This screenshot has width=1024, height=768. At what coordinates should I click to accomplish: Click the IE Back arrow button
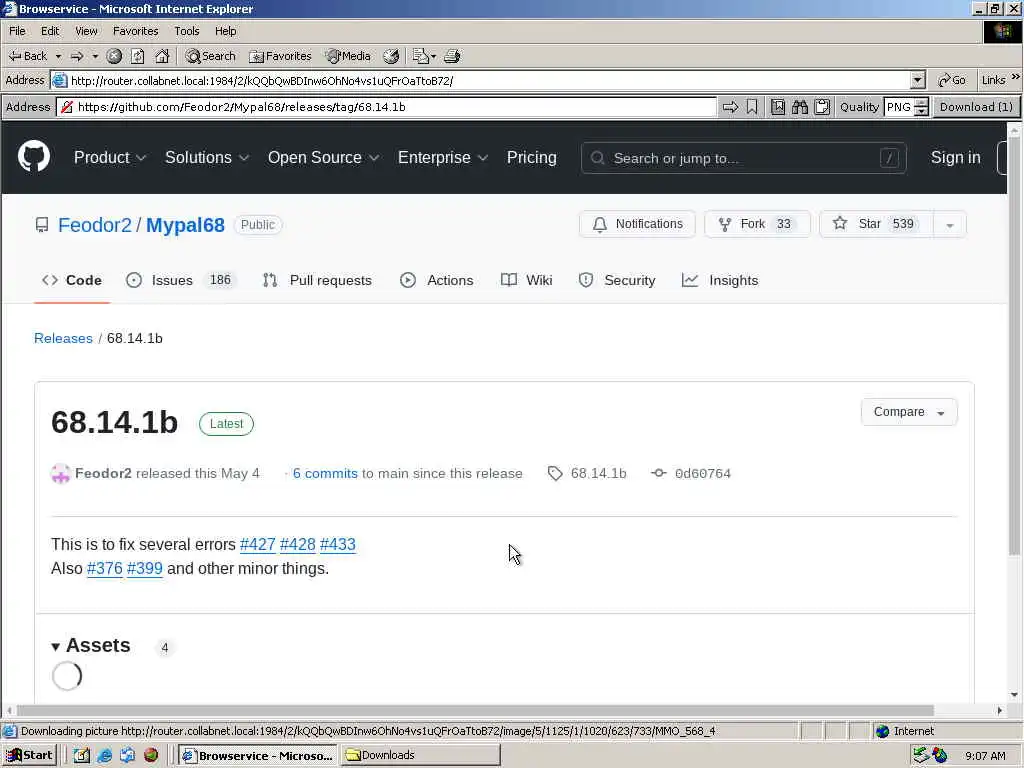27,56
